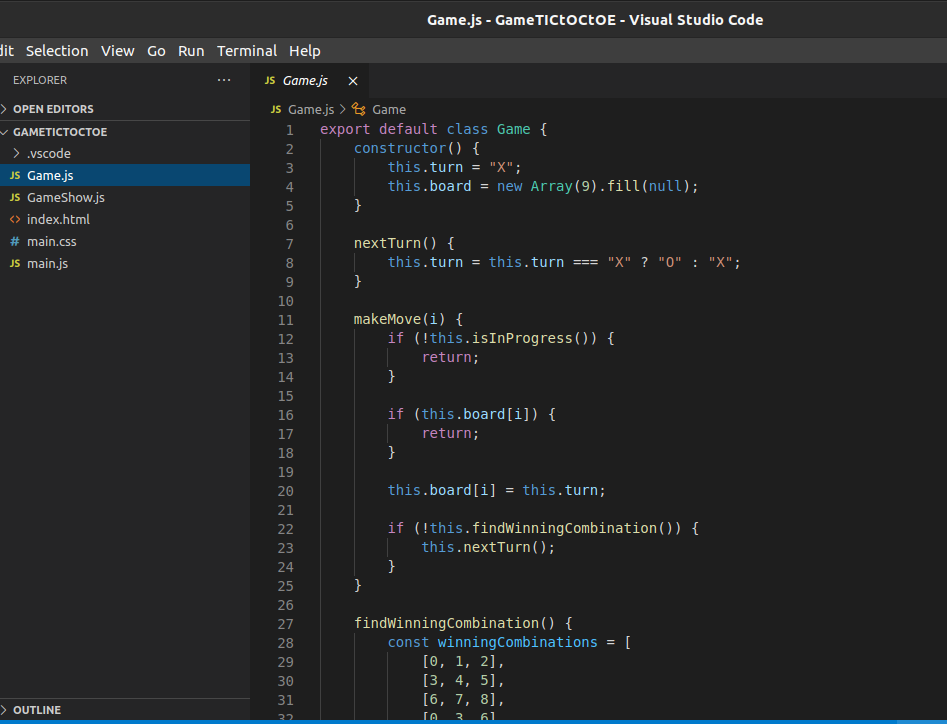Click the 'nextTurn() {' method definition
The height and width of the screenshot is (724, 947).
click(404, 243)
